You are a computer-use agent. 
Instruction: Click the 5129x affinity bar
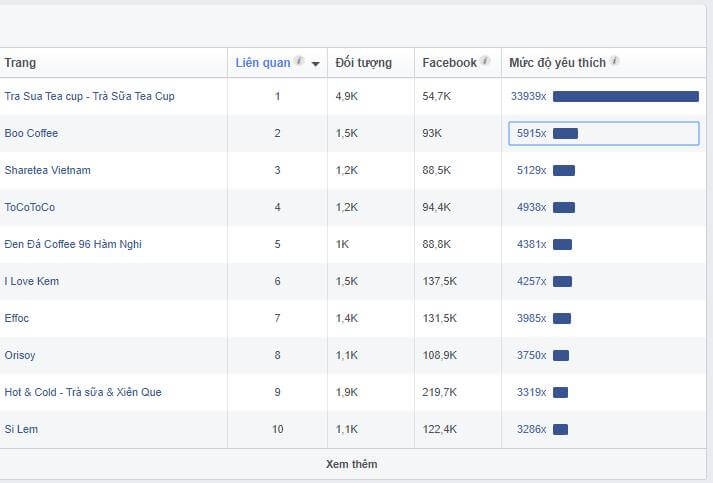pyautogui.click(x=564, y=171)
